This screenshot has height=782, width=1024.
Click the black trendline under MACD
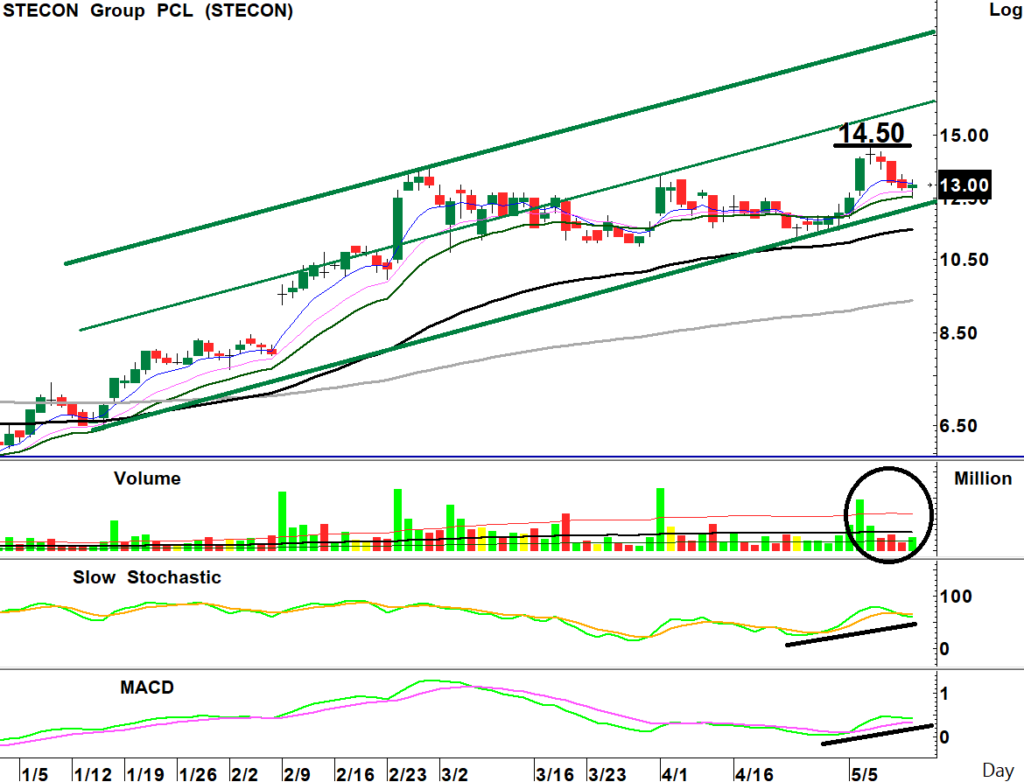(877, 734)
